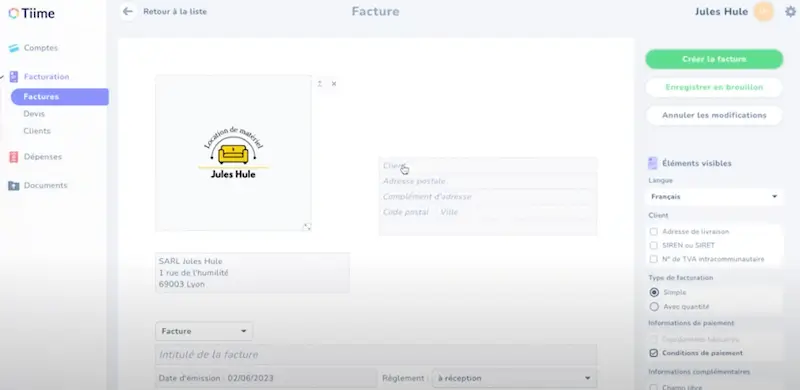Select the Avec quantité billing type
Screen dimensions: 800x390
(x=654, y=307)
